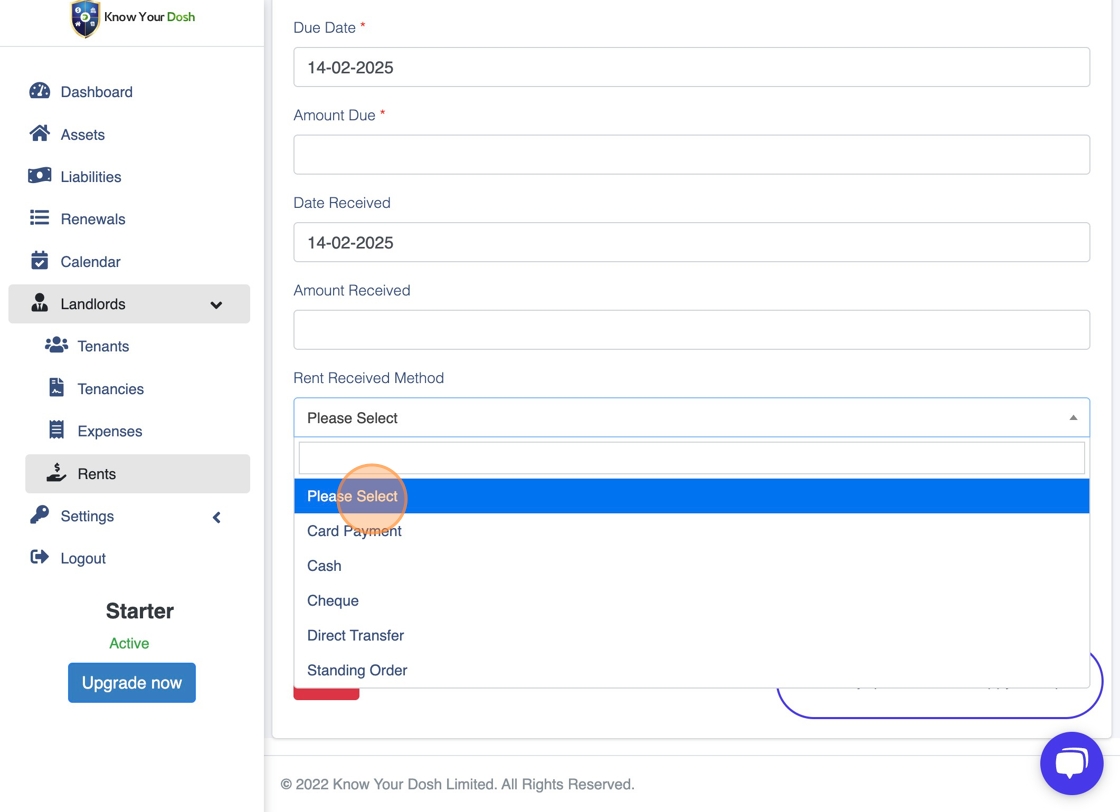Click the Liabilities money icon
The image size is (1120, 812).
click(40, 176)
